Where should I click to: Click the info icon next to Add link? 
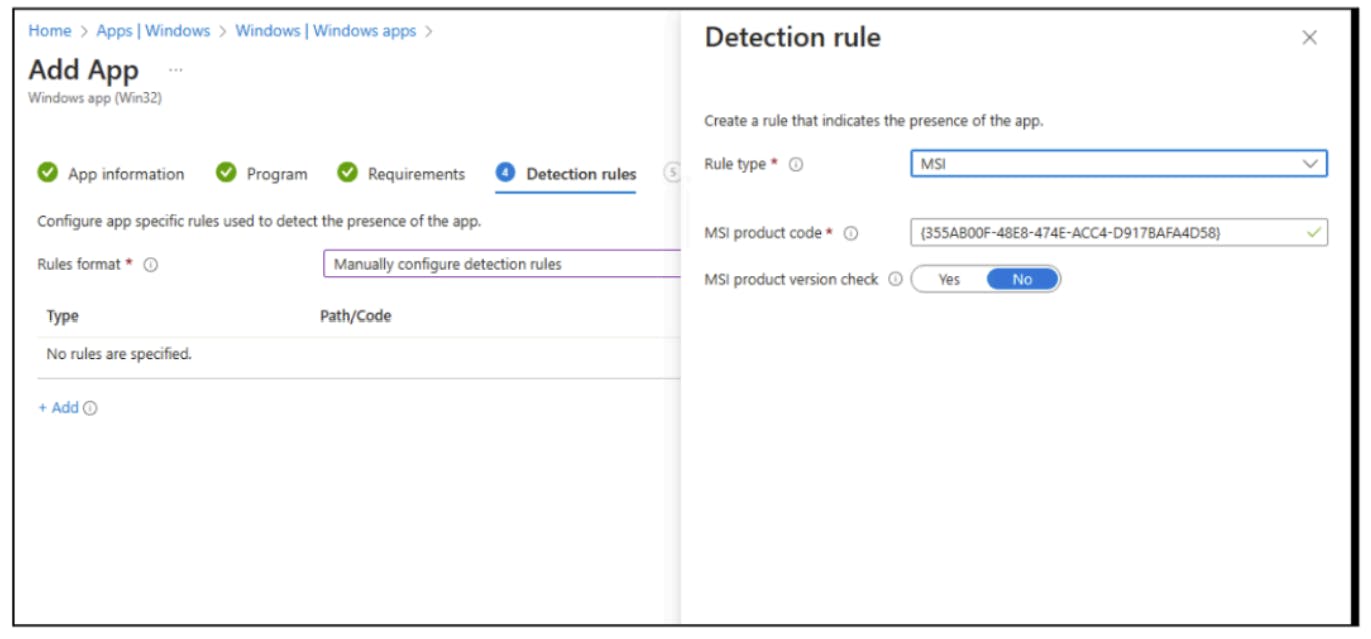(x=91, y=408)
